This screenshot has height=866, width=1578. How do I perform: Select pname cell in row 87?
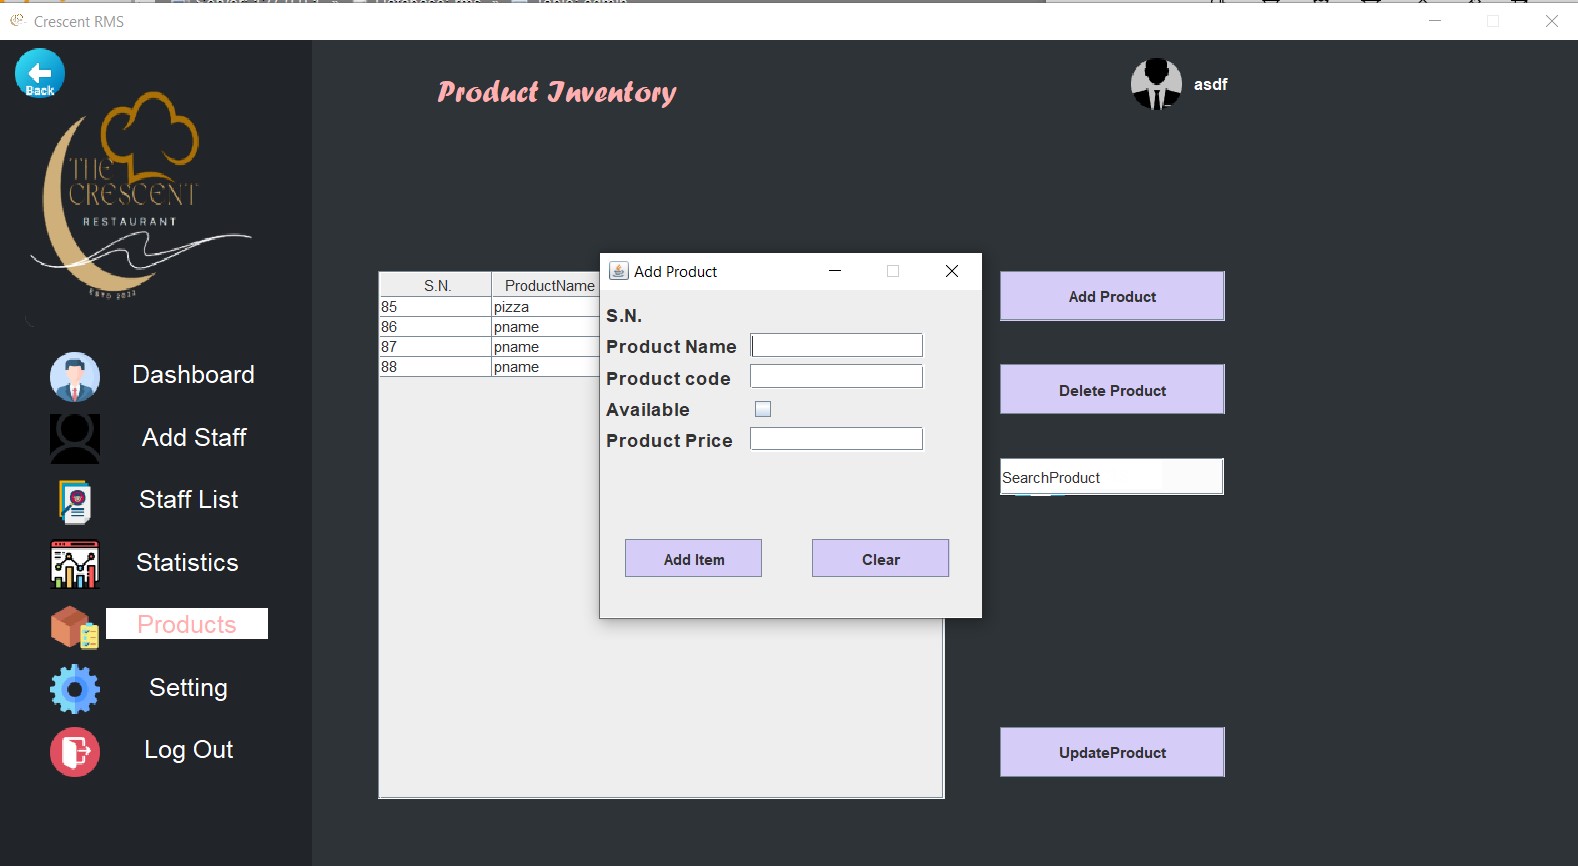pyautogui.click(x=546, y=347)
